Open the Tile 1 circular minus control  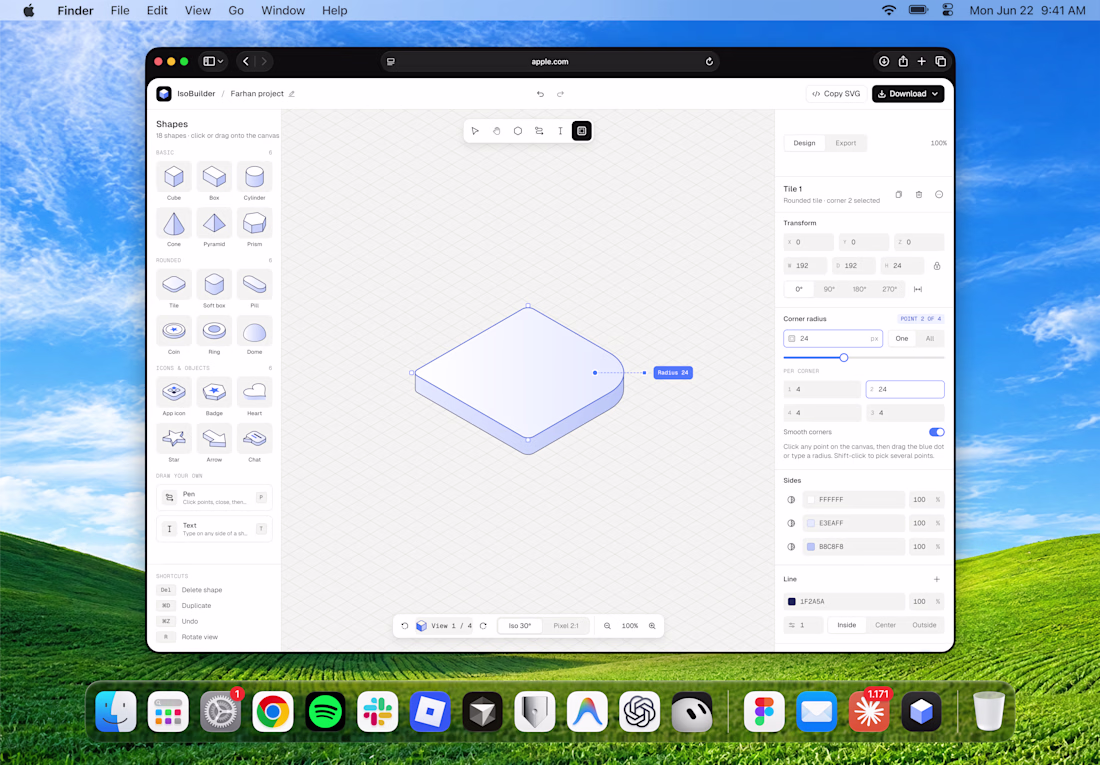(x=939, y=194)
